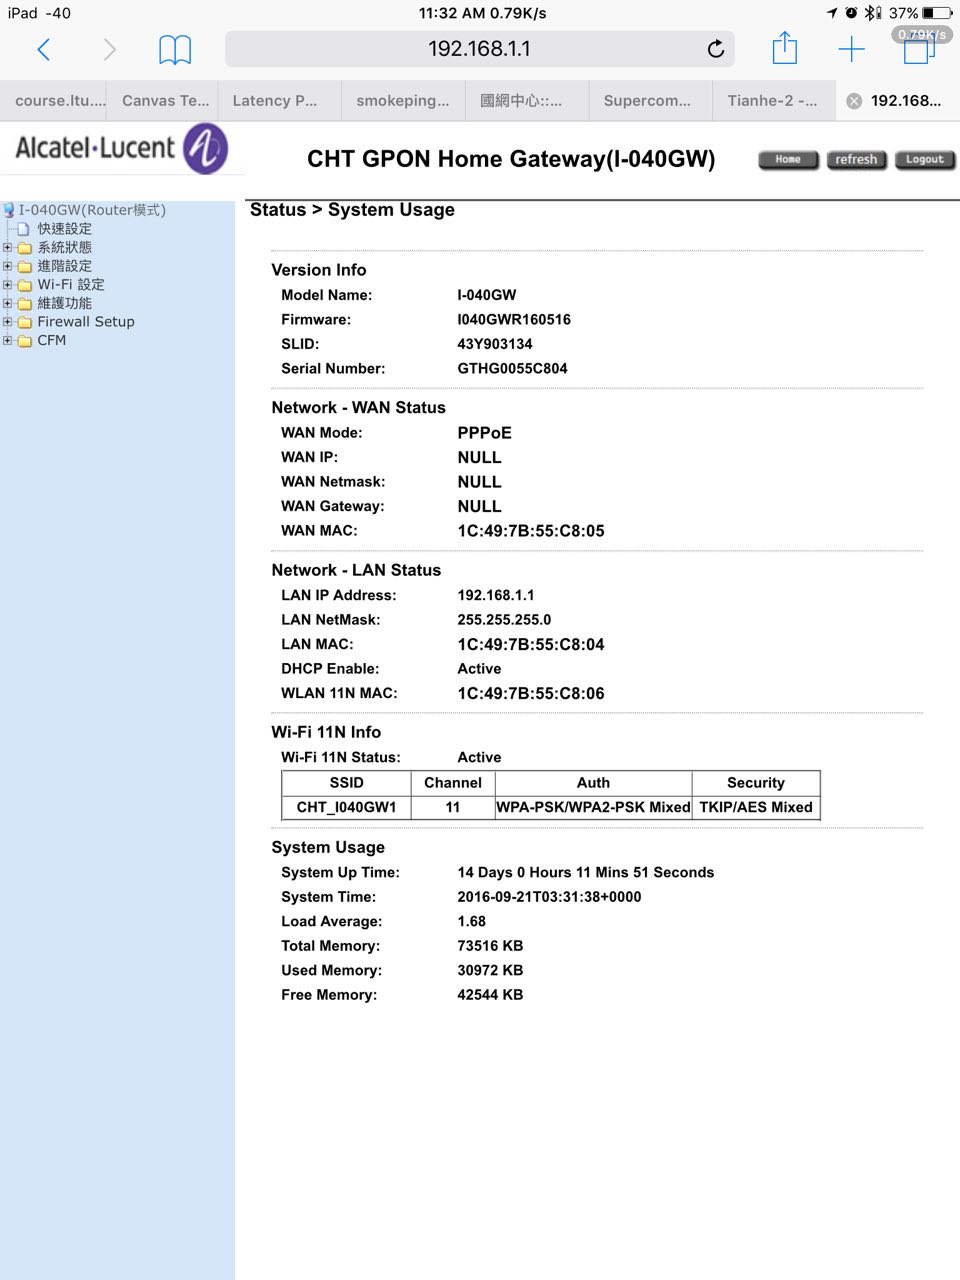Screen dimensions: 960x1280
Task: Close the 192.168 tab with X icon
Action: 854,101
